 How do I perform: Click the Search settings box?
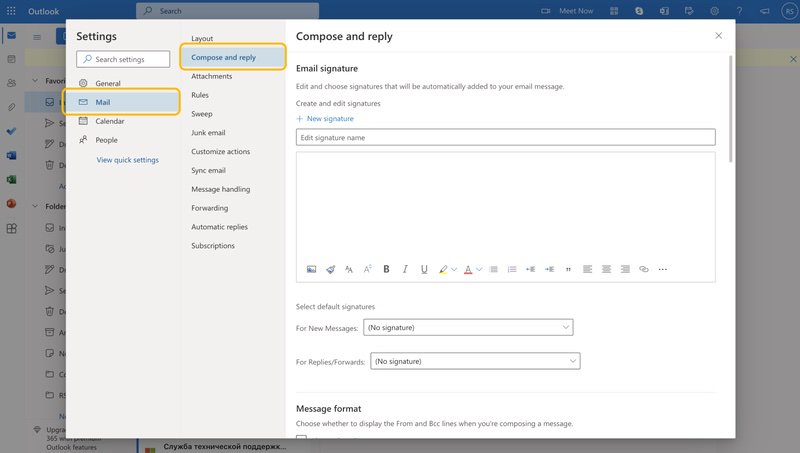123,59
